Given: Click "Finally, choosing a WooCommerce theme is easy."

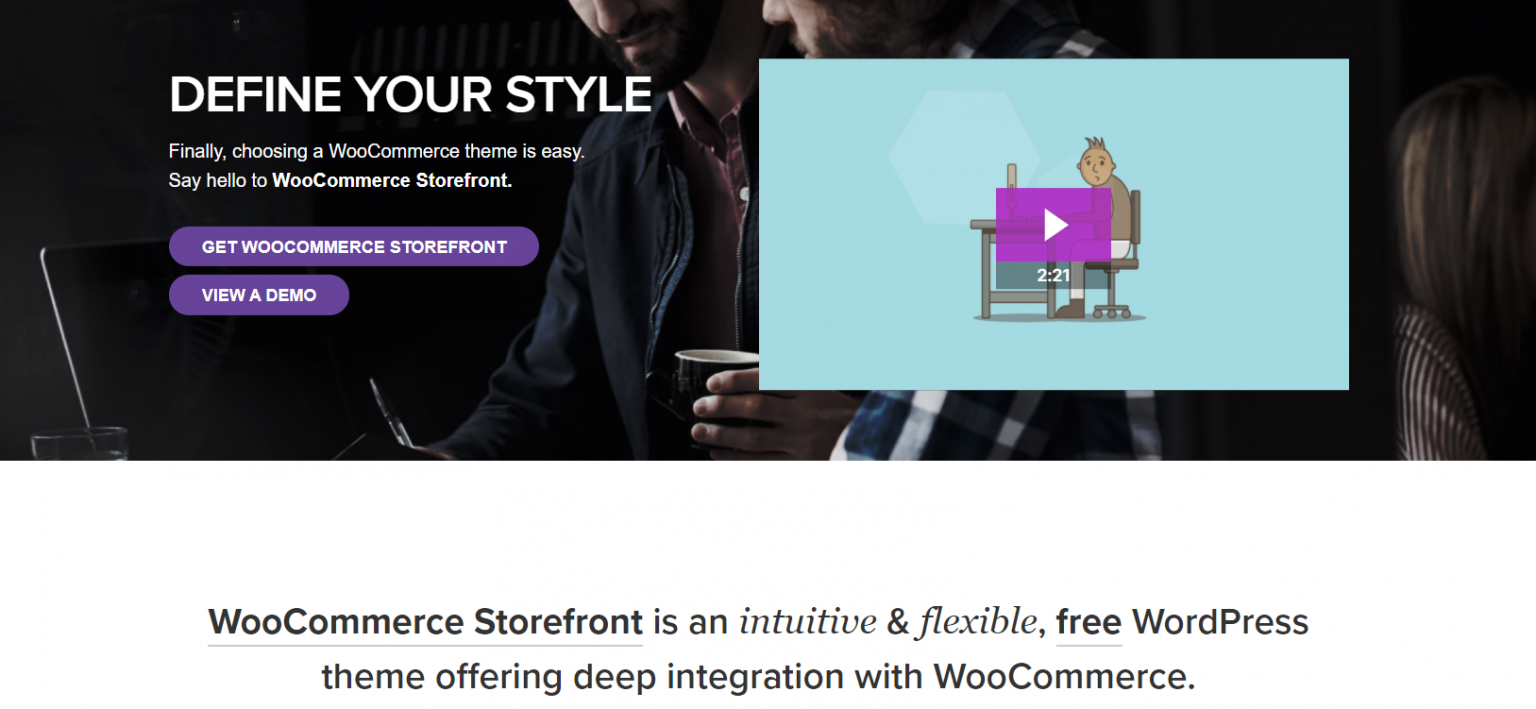Looking at the screenshot, I should point(377,152).
